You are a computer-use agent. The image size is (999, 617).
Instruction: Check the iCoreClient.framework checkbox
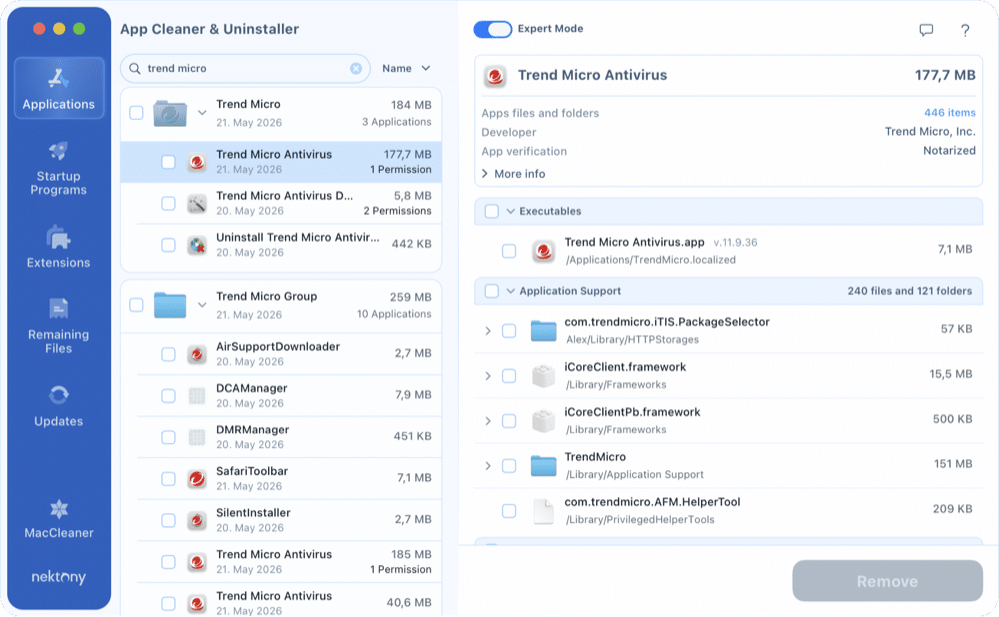tap(508, 375)
